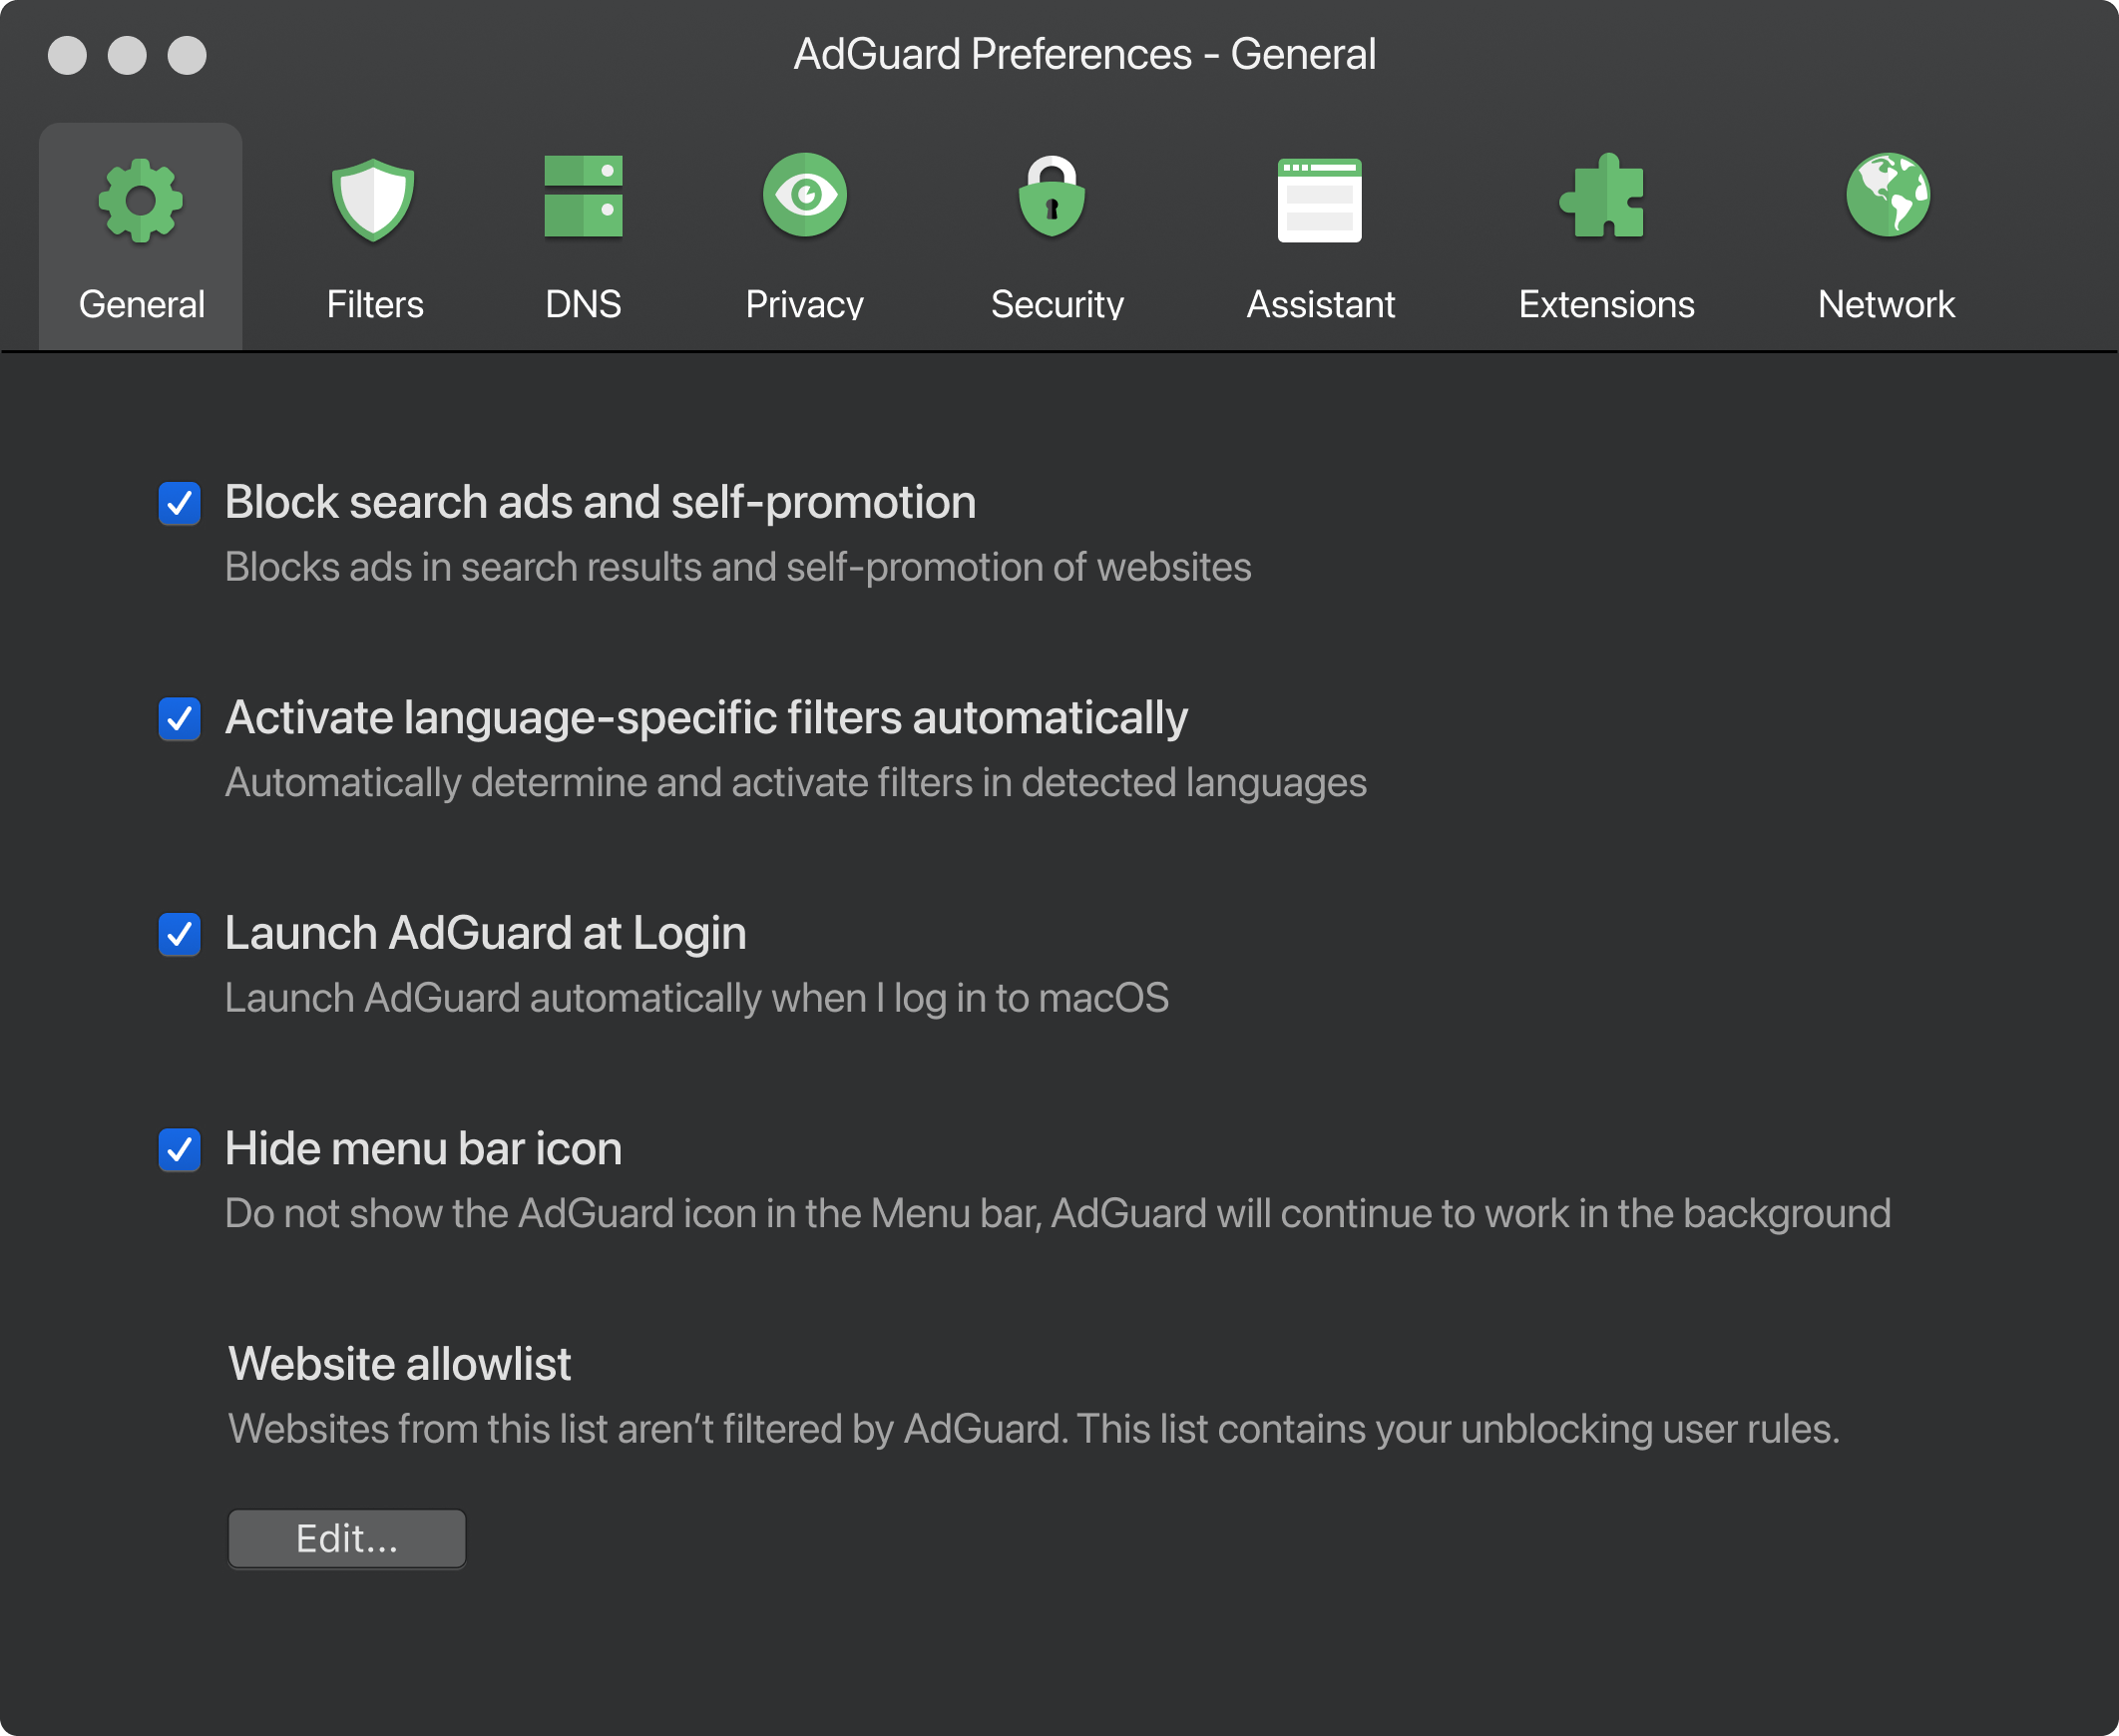Open the Assistant window icon

[x=1319, y=200]
